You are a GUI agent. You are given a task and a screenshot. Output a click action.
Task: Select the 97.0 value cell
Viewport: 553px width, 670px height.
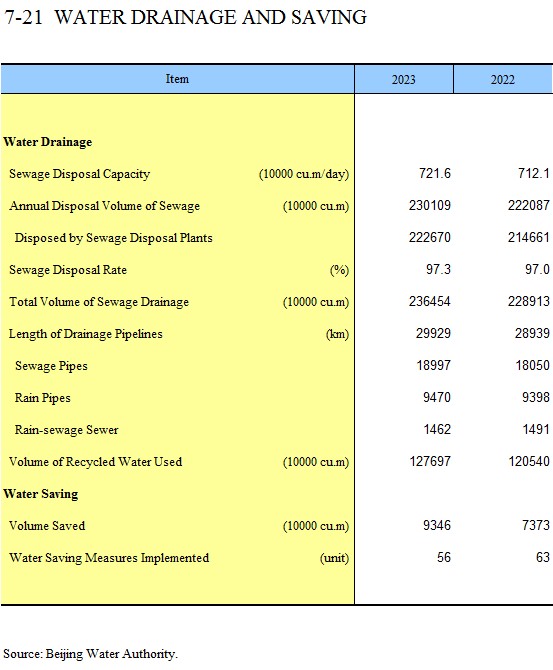point(537,269)
